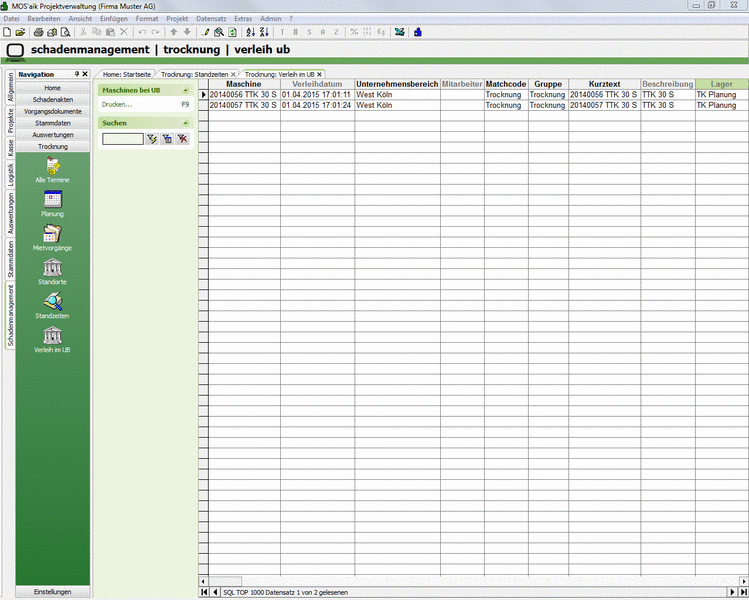Click the Undo arrow icon
The width and height of the screenshot is (749, 600).
[142, 32]
